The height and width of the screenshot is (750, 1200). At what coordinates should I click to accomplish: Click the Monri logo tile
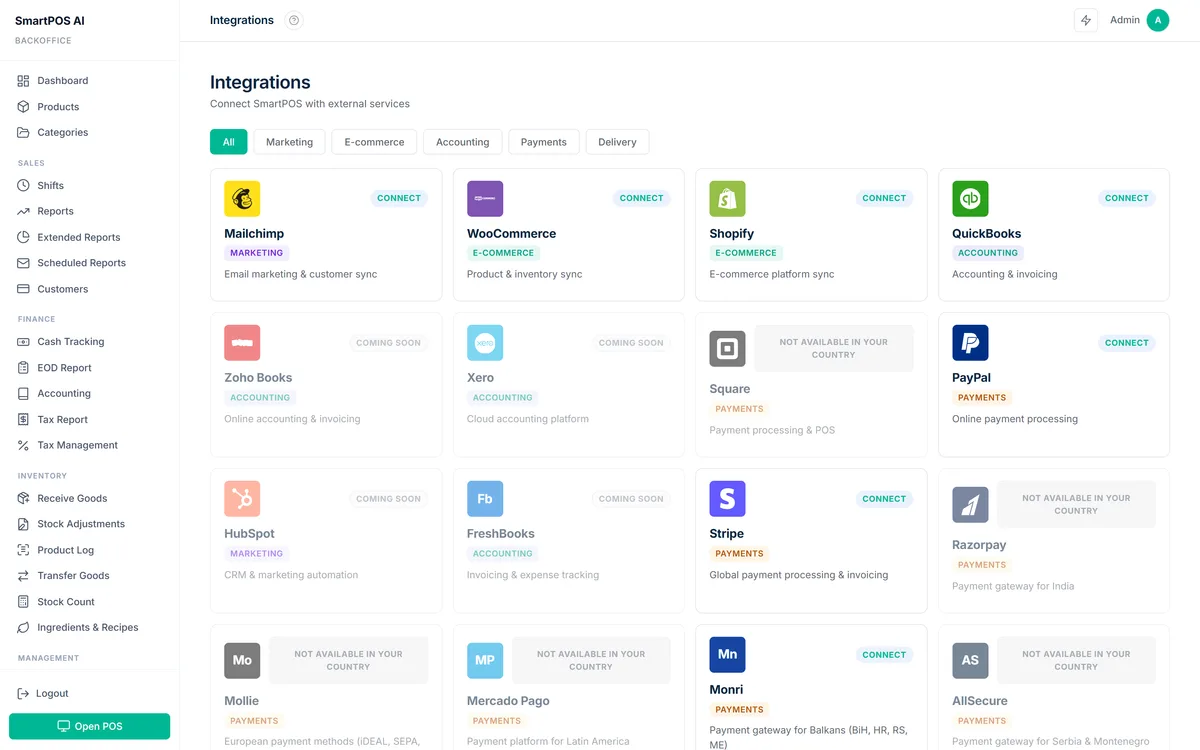click(x=727, y=655)
